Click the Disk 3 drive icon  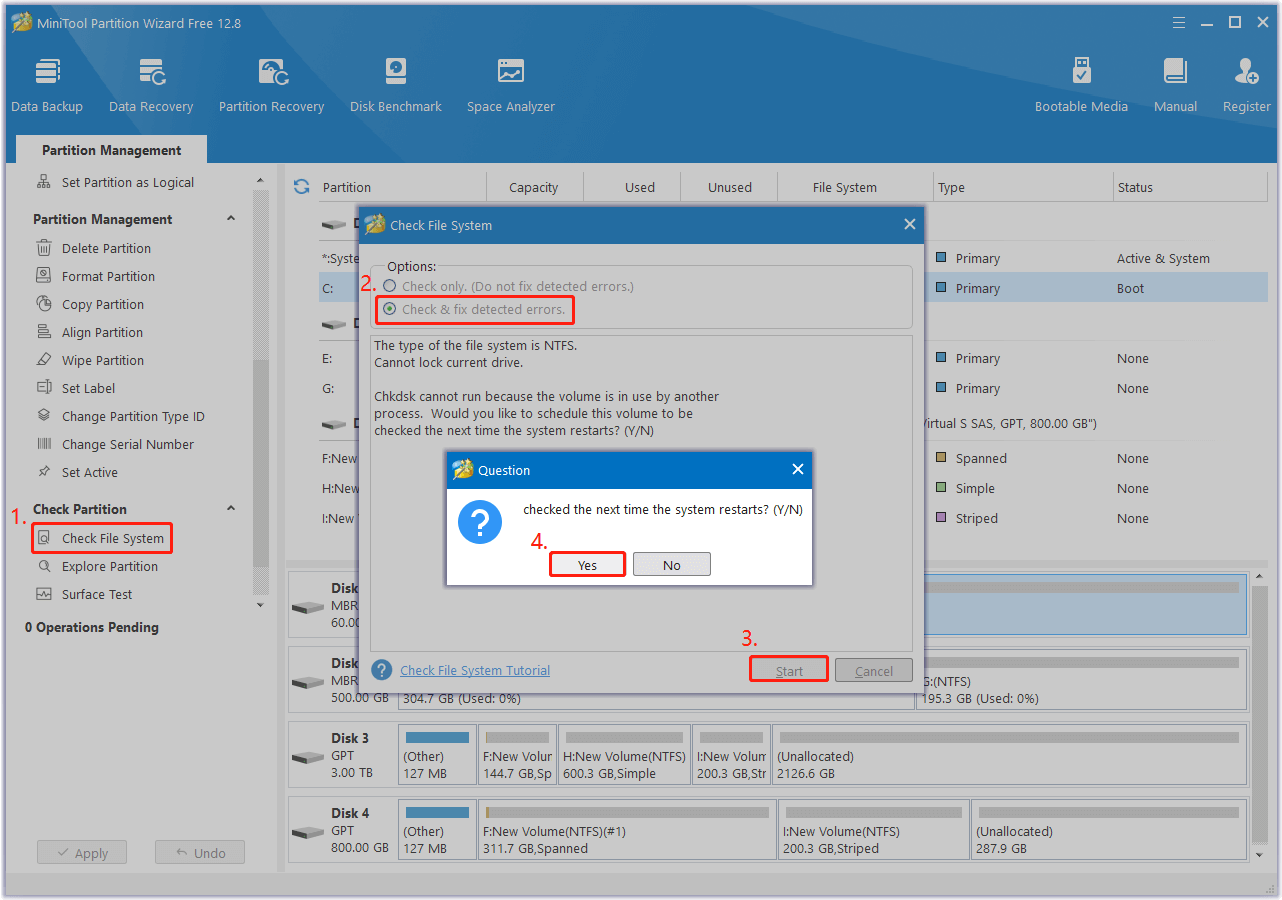coord(307,756)
